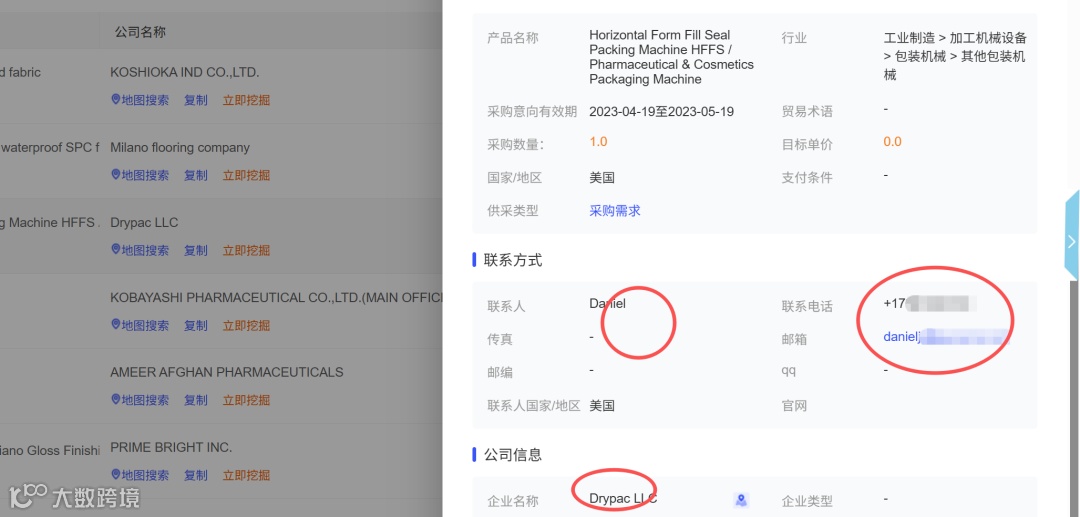
Task: Click the waterproof SPC product text in list
Action: tap(50, 147)
